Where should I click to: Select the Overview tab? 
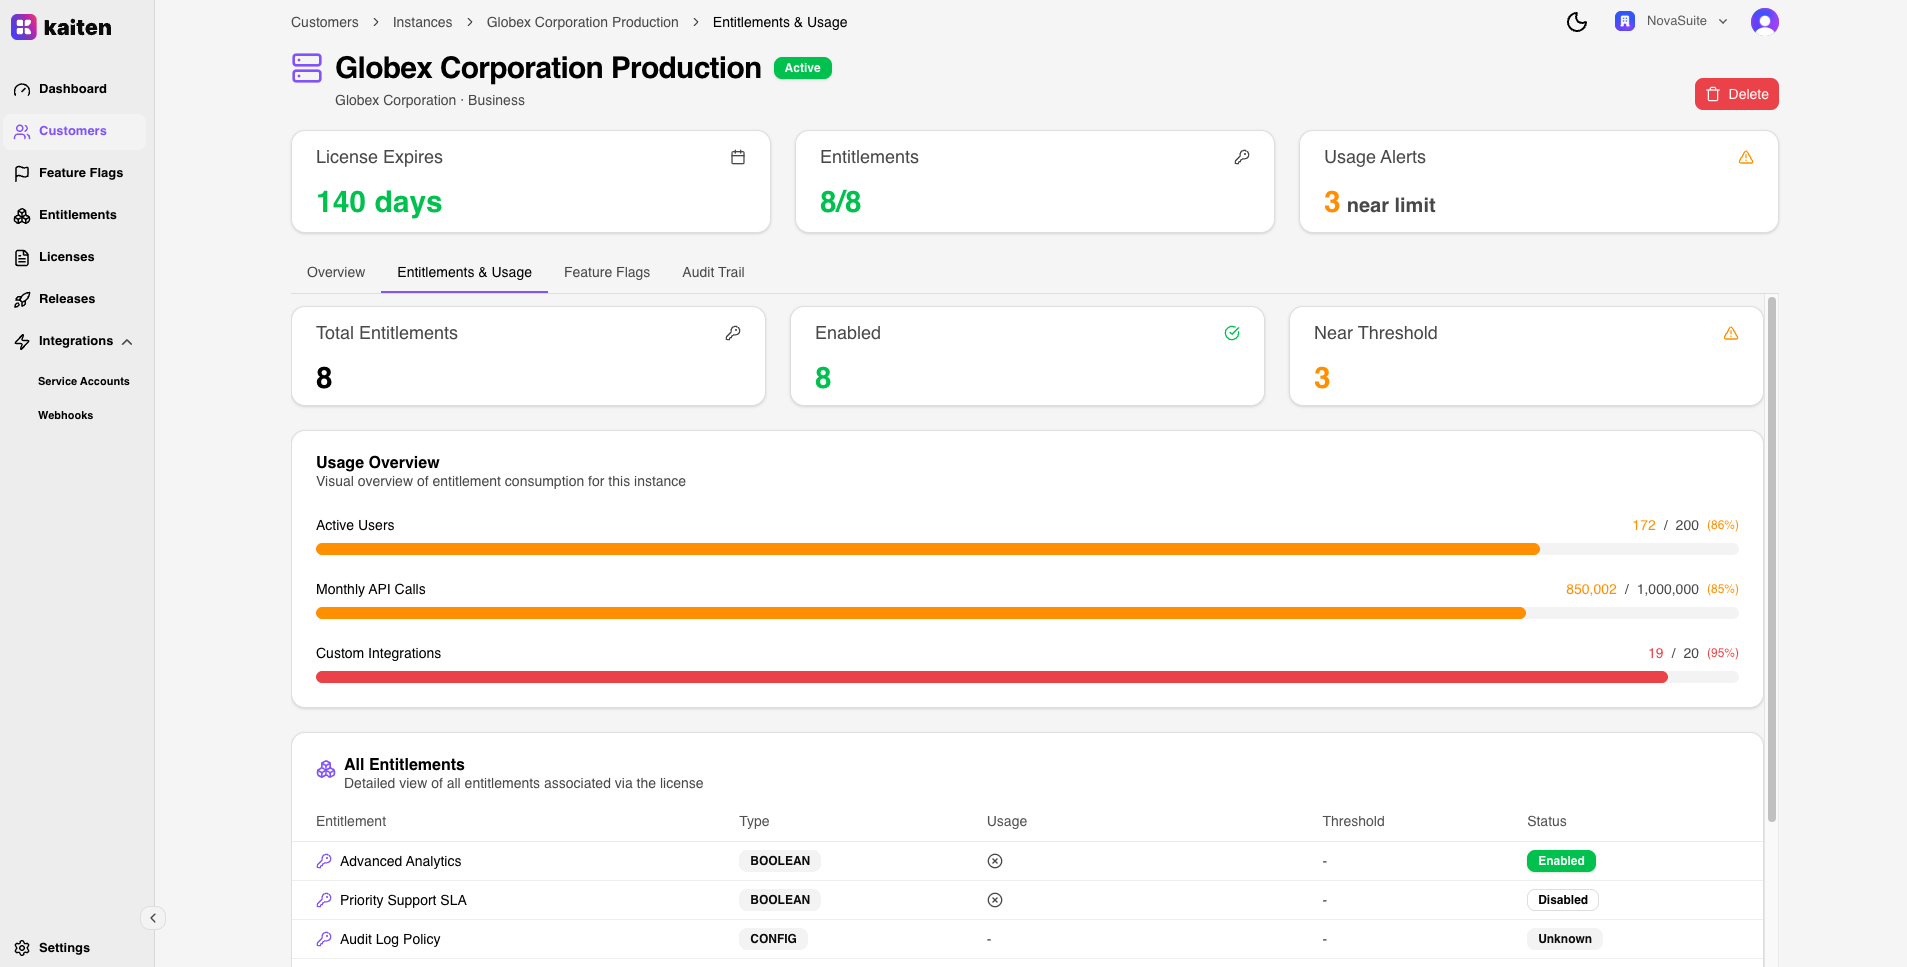(x=336, y=272)
